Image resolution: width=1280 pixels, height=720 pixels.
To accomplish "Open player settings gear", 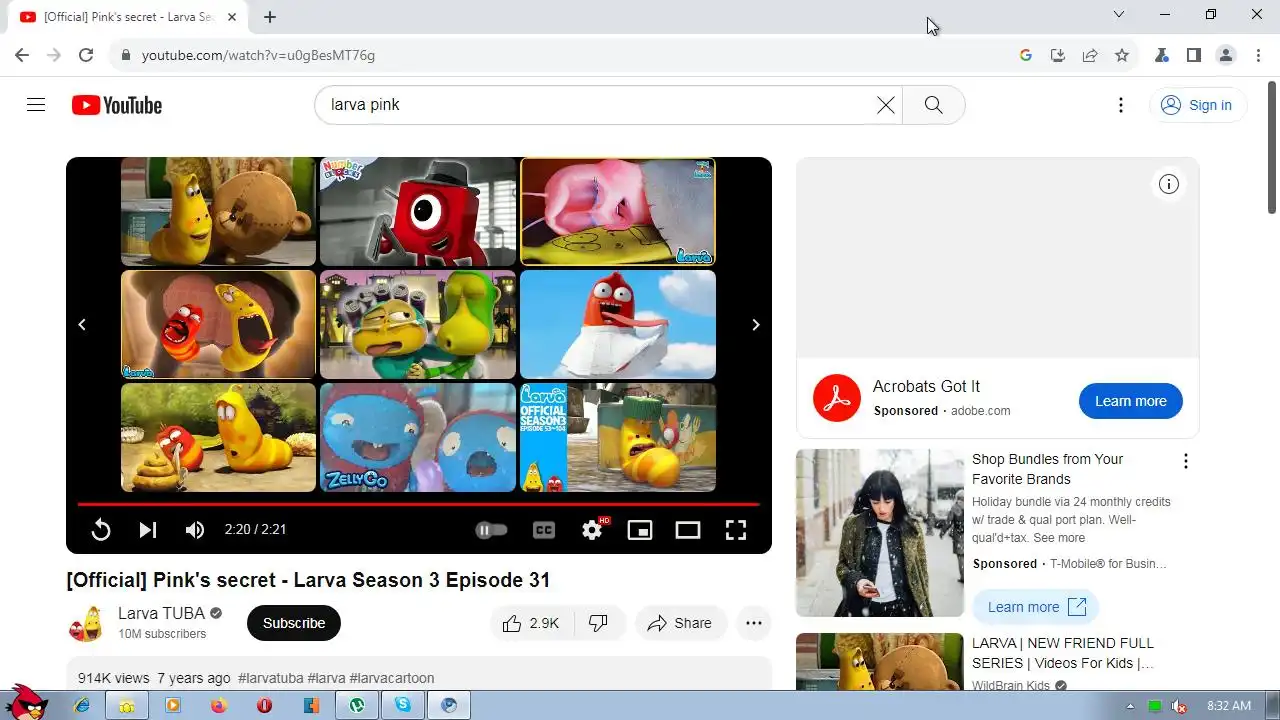I will point(593,530).
